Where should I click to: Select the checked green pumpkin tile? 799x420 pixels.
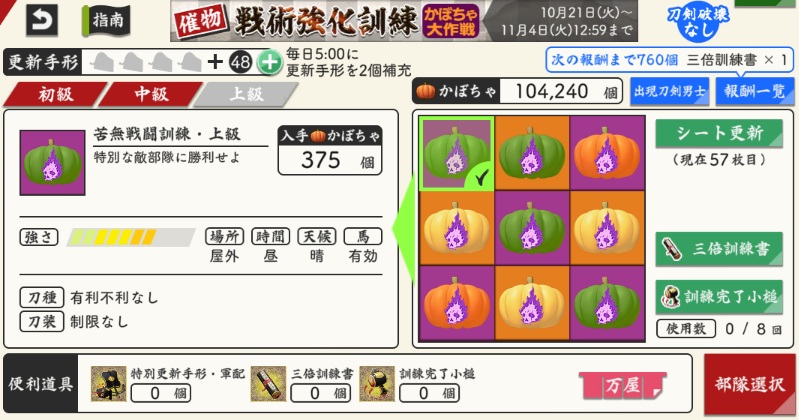pyautogui.click(x=457, y=153)
